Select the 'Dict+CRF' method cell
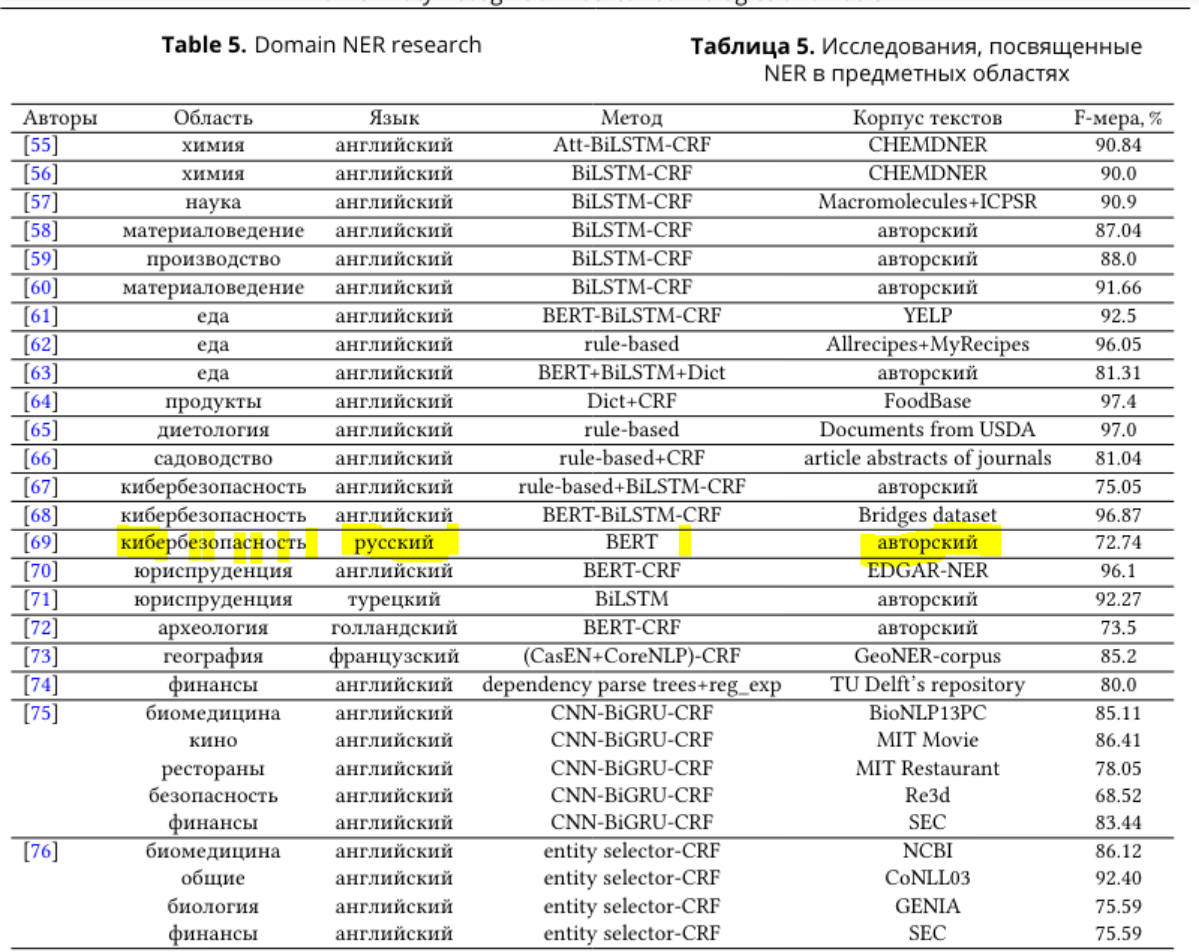Image resolution: width=1199 pixels, height=952 pixels. [x=632, y=401]
